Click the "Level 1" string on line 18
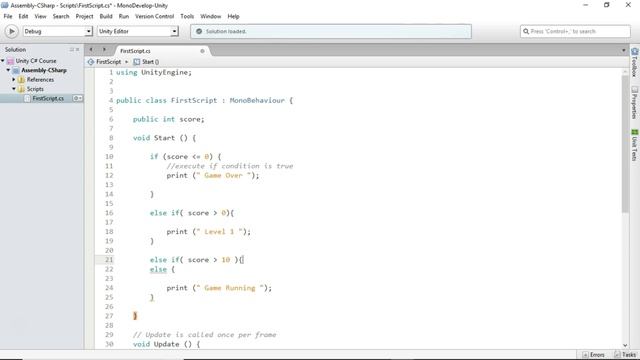The height and width of the screenshot is (360, 640). click(219, 232)
